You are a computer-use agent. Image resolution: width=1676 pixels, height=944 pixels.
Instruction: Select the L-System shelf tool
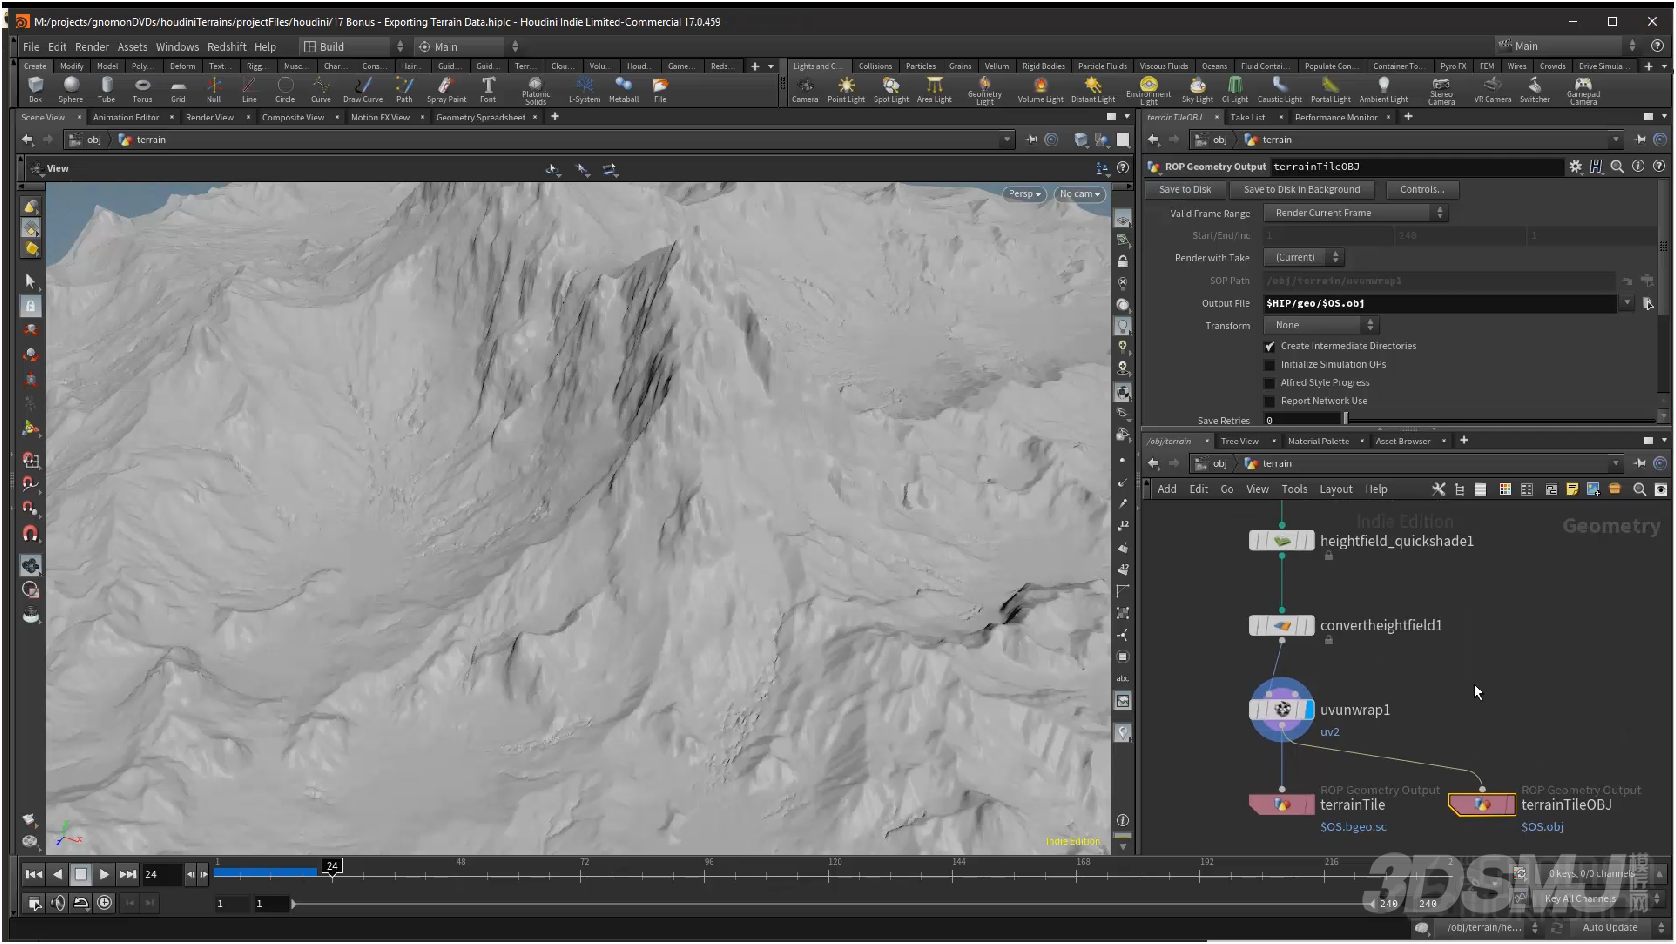click(x=584, y=89)
